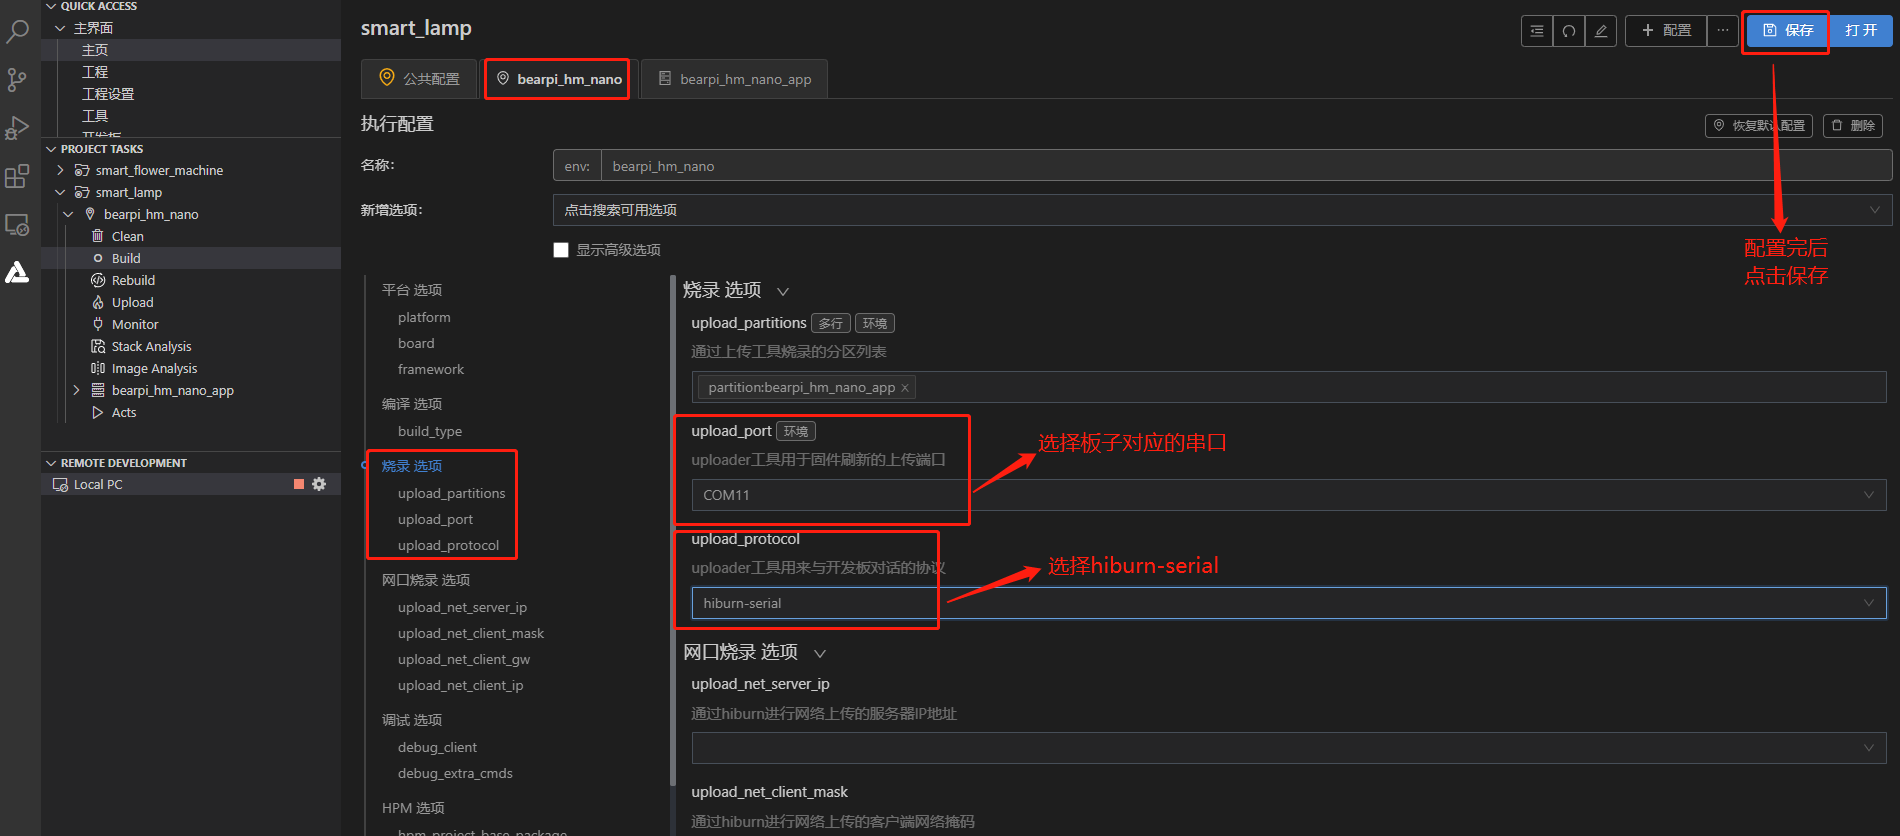Run the Rebuild task
Viewport: 1900px width, 836px height.
(133, 280)
